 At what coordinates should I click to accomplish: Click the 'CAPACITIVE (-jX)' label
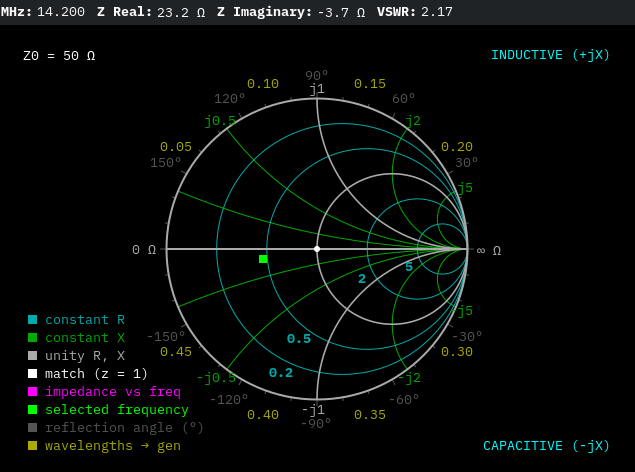pos(546,446)
